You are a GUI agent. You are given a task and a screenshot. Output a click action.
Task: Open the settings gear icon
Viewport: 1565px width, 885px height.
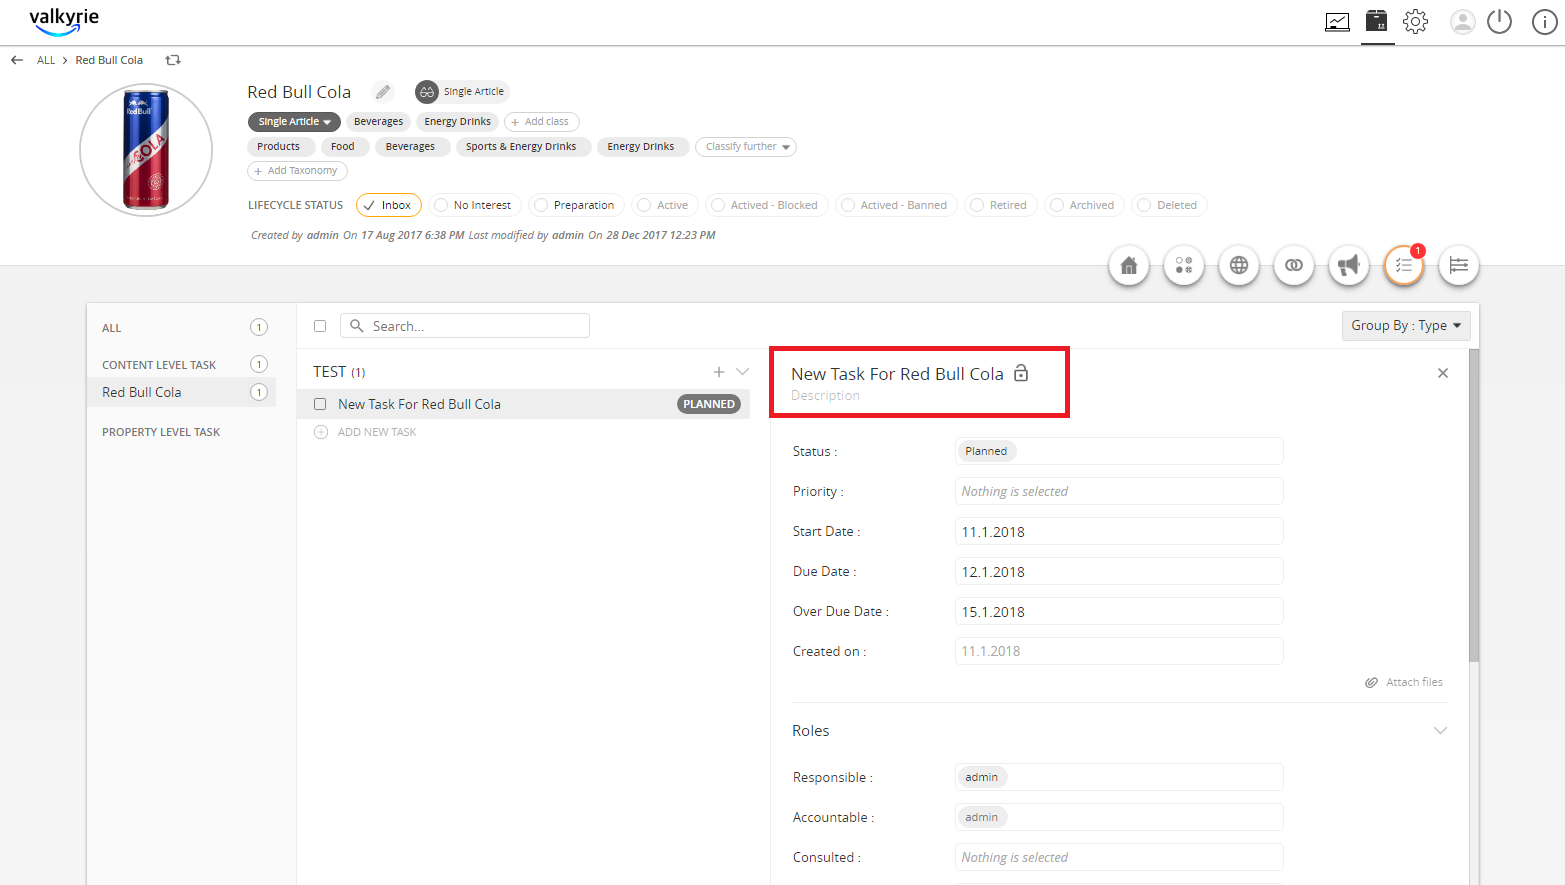pos(1415,21)
